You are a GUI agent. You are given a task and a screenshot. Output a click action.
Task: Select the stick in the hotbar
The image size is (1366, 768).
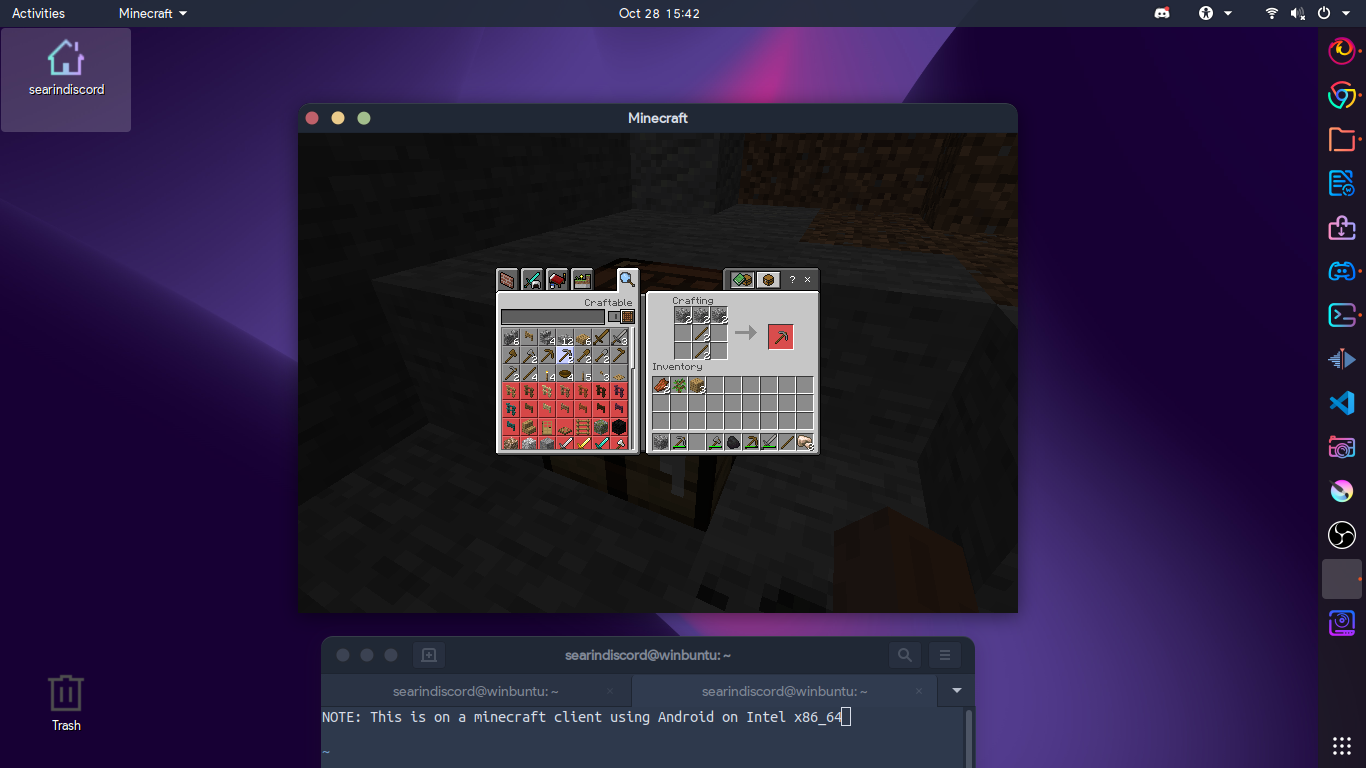click(787, 442)
